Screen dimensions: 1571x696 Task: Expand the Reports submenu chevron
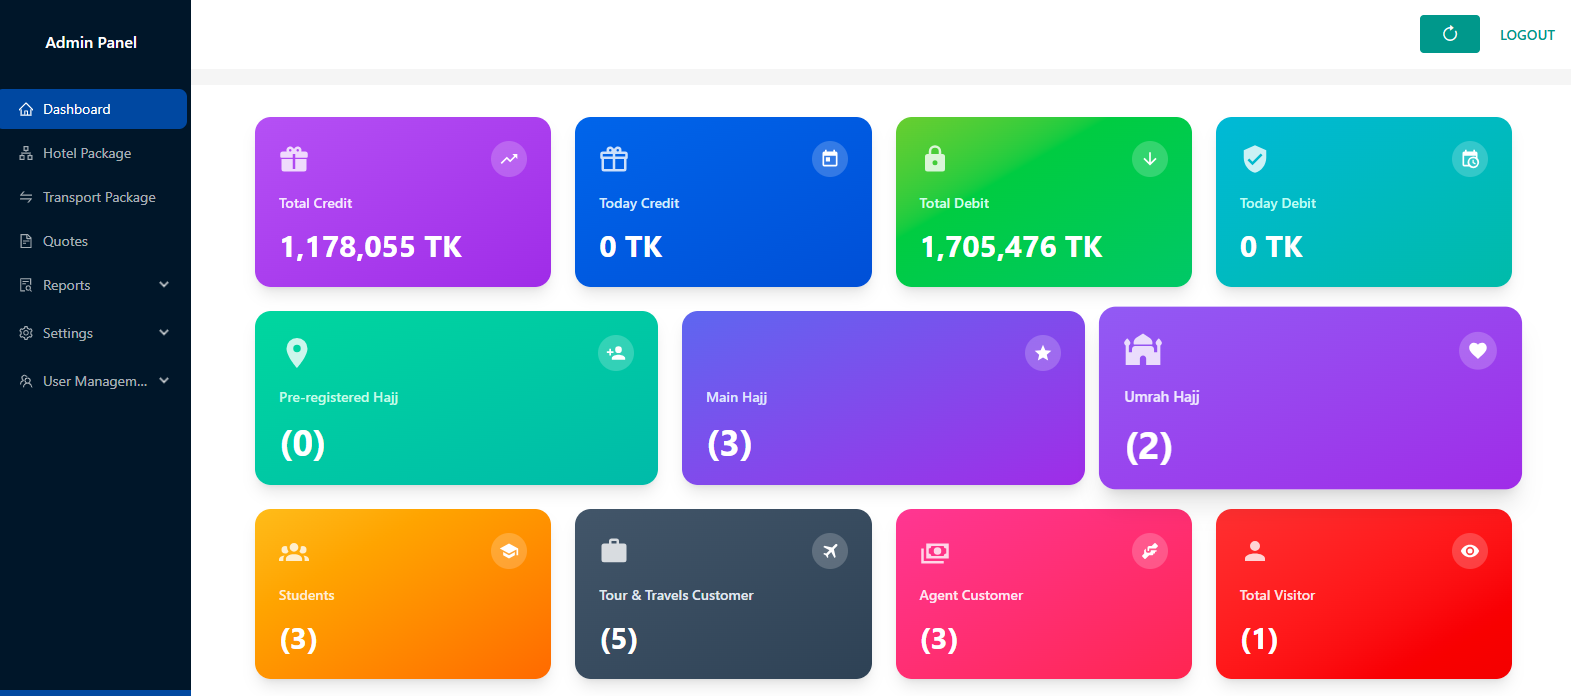pyautogui.click(x=164, y=285)
